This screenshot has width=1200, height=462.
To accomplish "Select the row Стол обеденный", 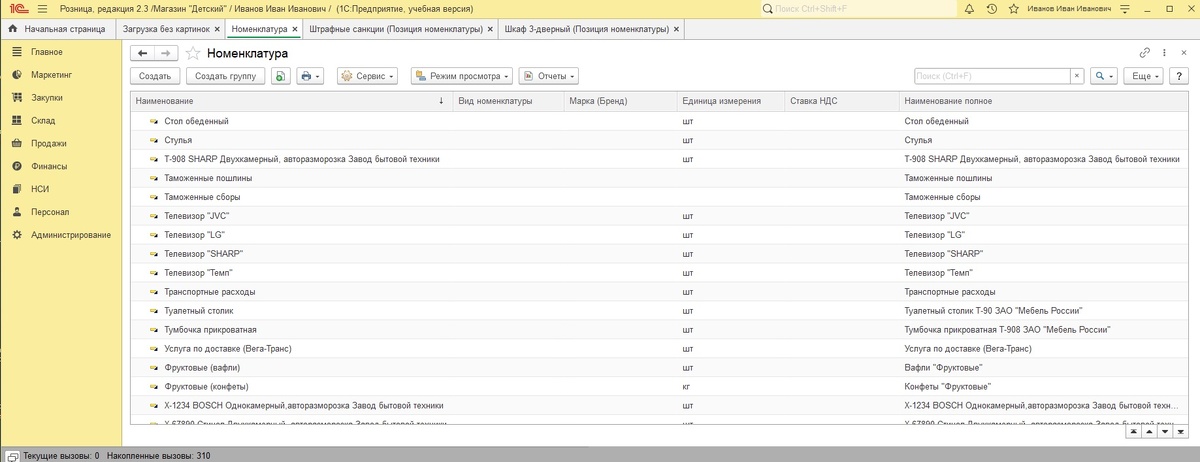I will click(659, 121).
